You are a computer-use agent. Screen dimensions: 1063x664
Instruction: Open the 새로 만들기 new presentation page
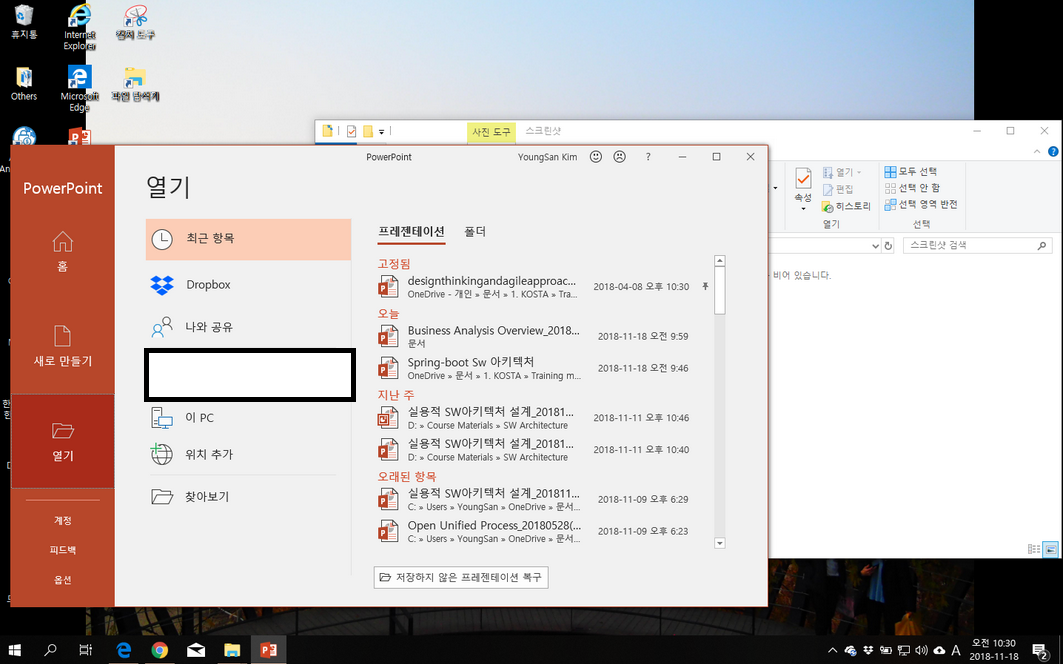pyautogui.click(x=62, y=346)
